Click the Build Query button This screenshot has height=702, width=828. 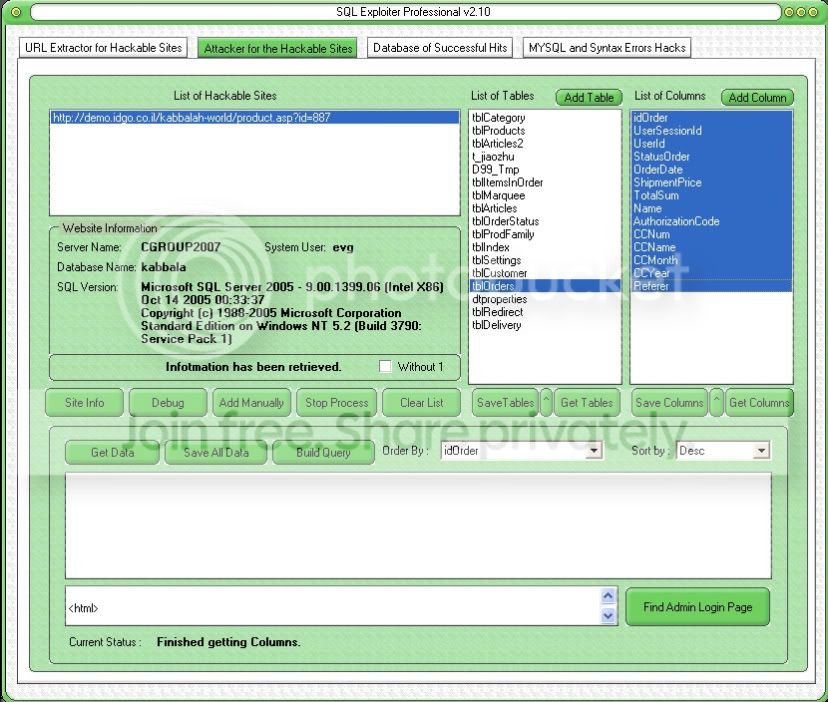click(x=323, y=452)
